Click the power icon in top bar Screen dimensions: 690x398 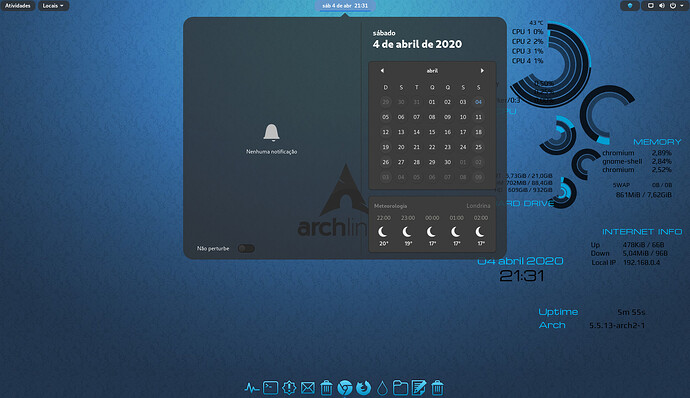(x=673, y=6)
